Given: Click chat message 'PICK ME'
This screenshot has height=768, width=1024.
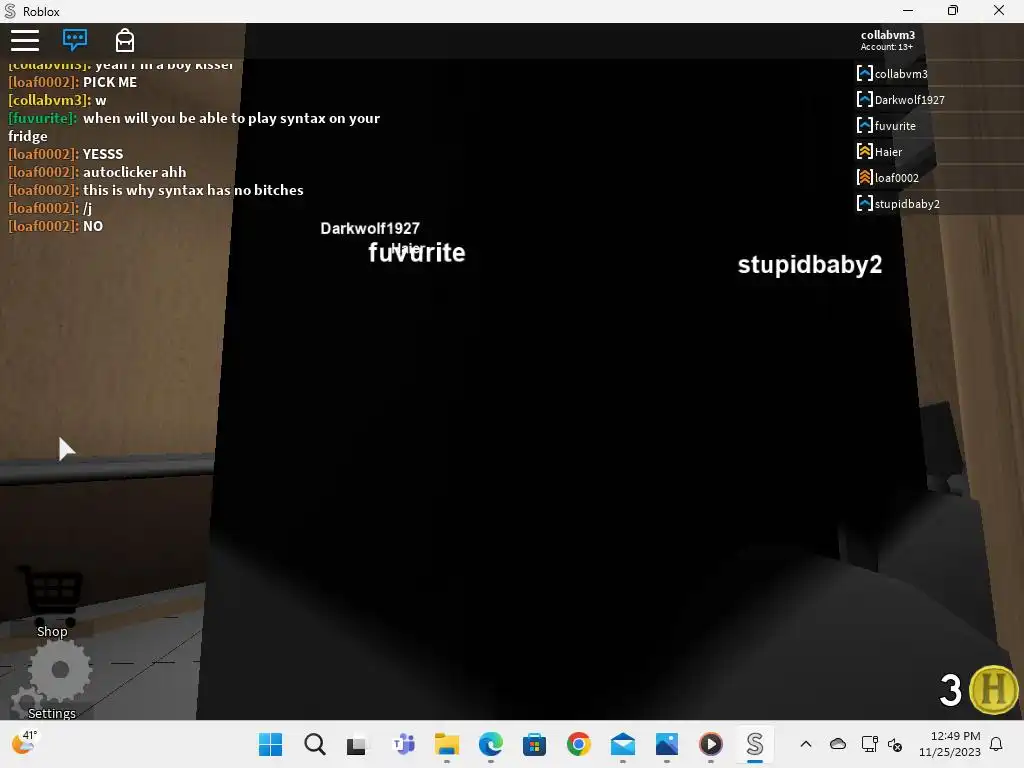Looking at the screenshot, I should click(110, 82).
